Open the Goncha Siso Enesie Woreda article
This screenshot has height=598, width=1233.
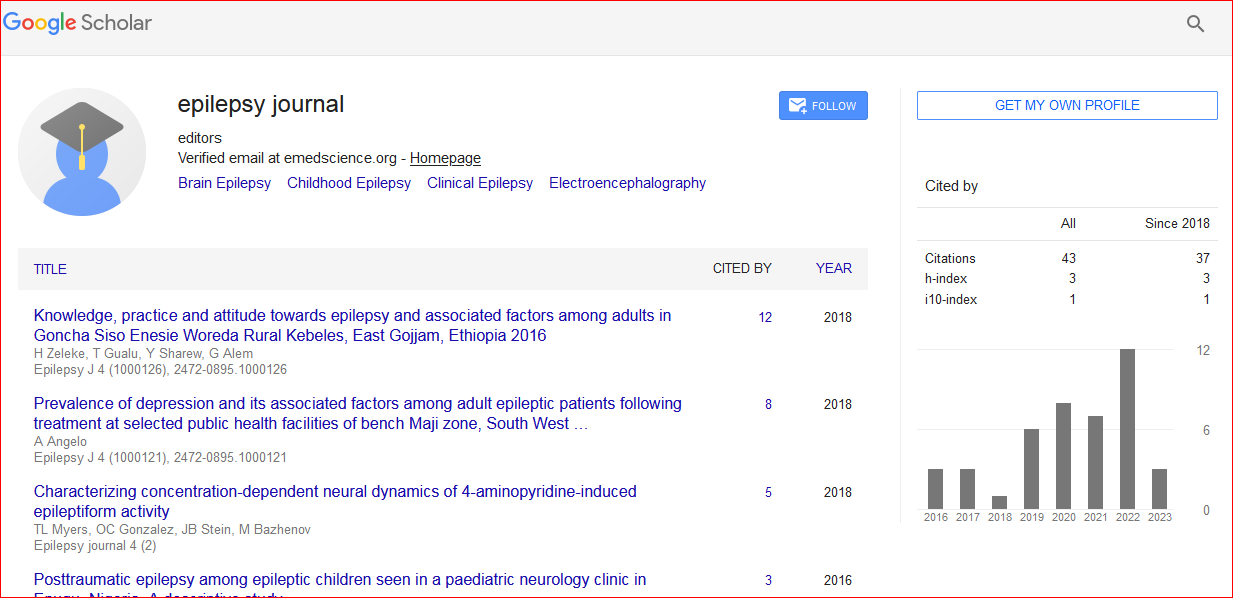coord(352,325)
